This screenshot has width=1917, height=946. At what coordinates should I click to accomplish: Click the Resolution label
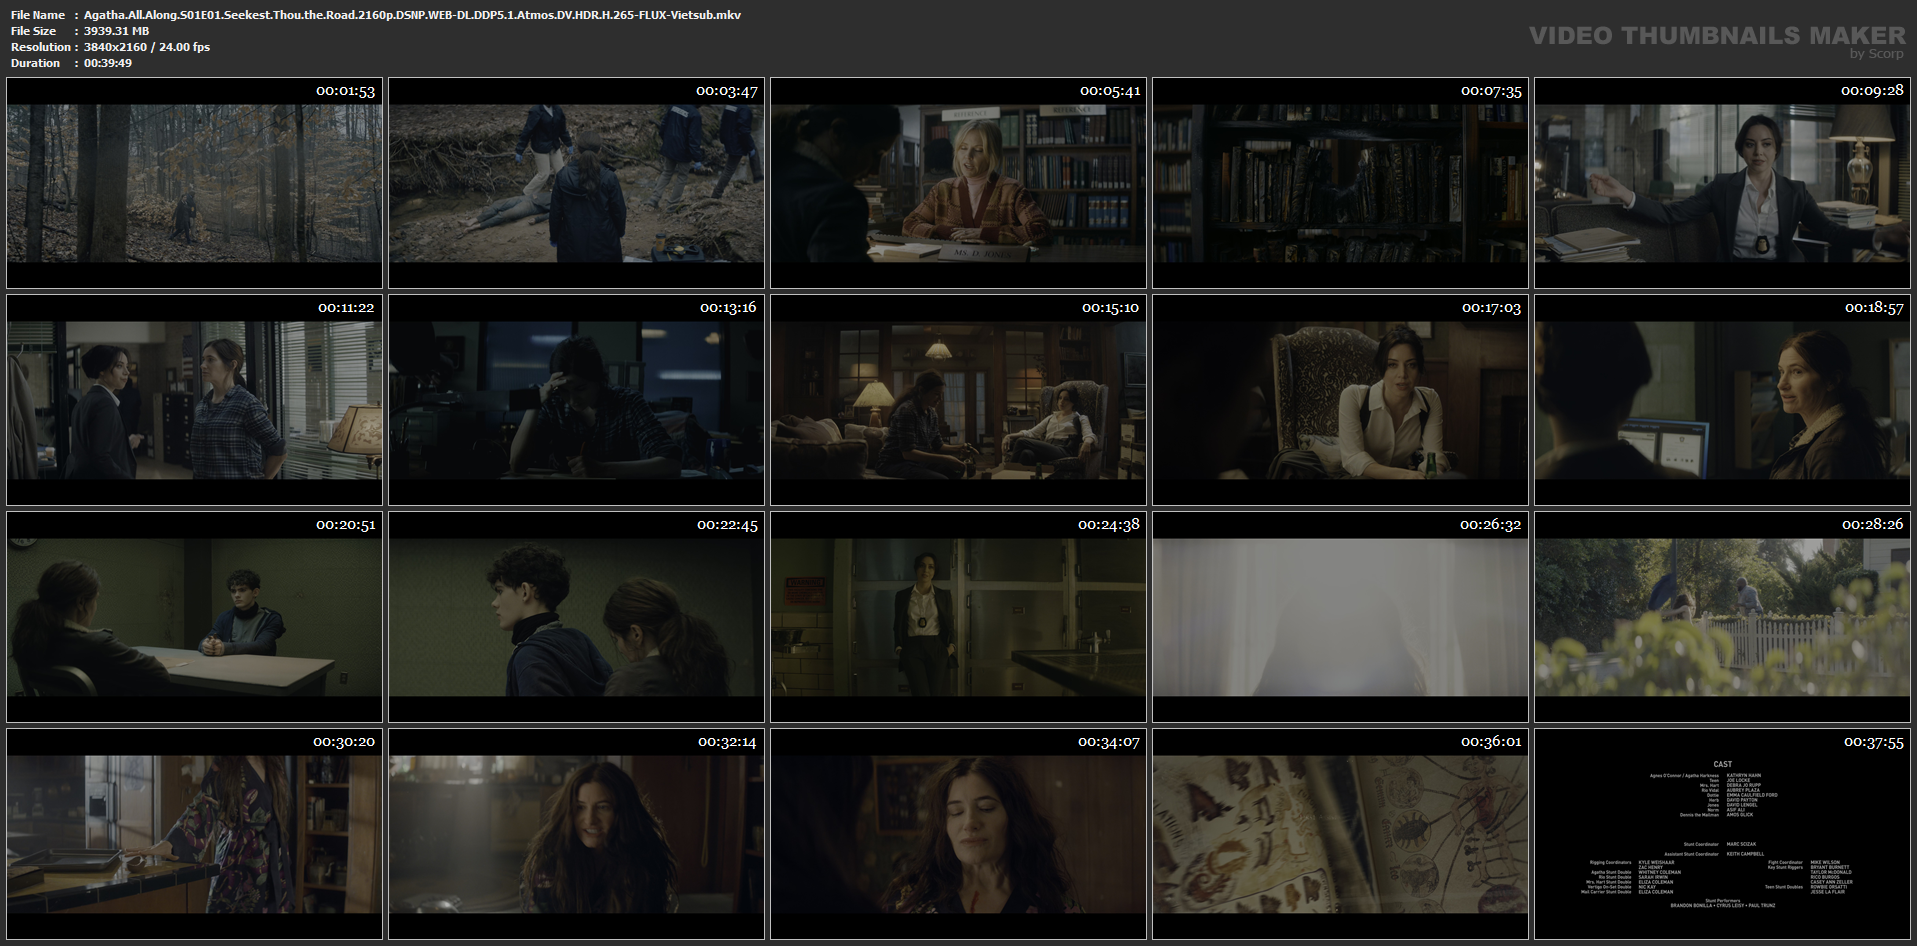41,47
